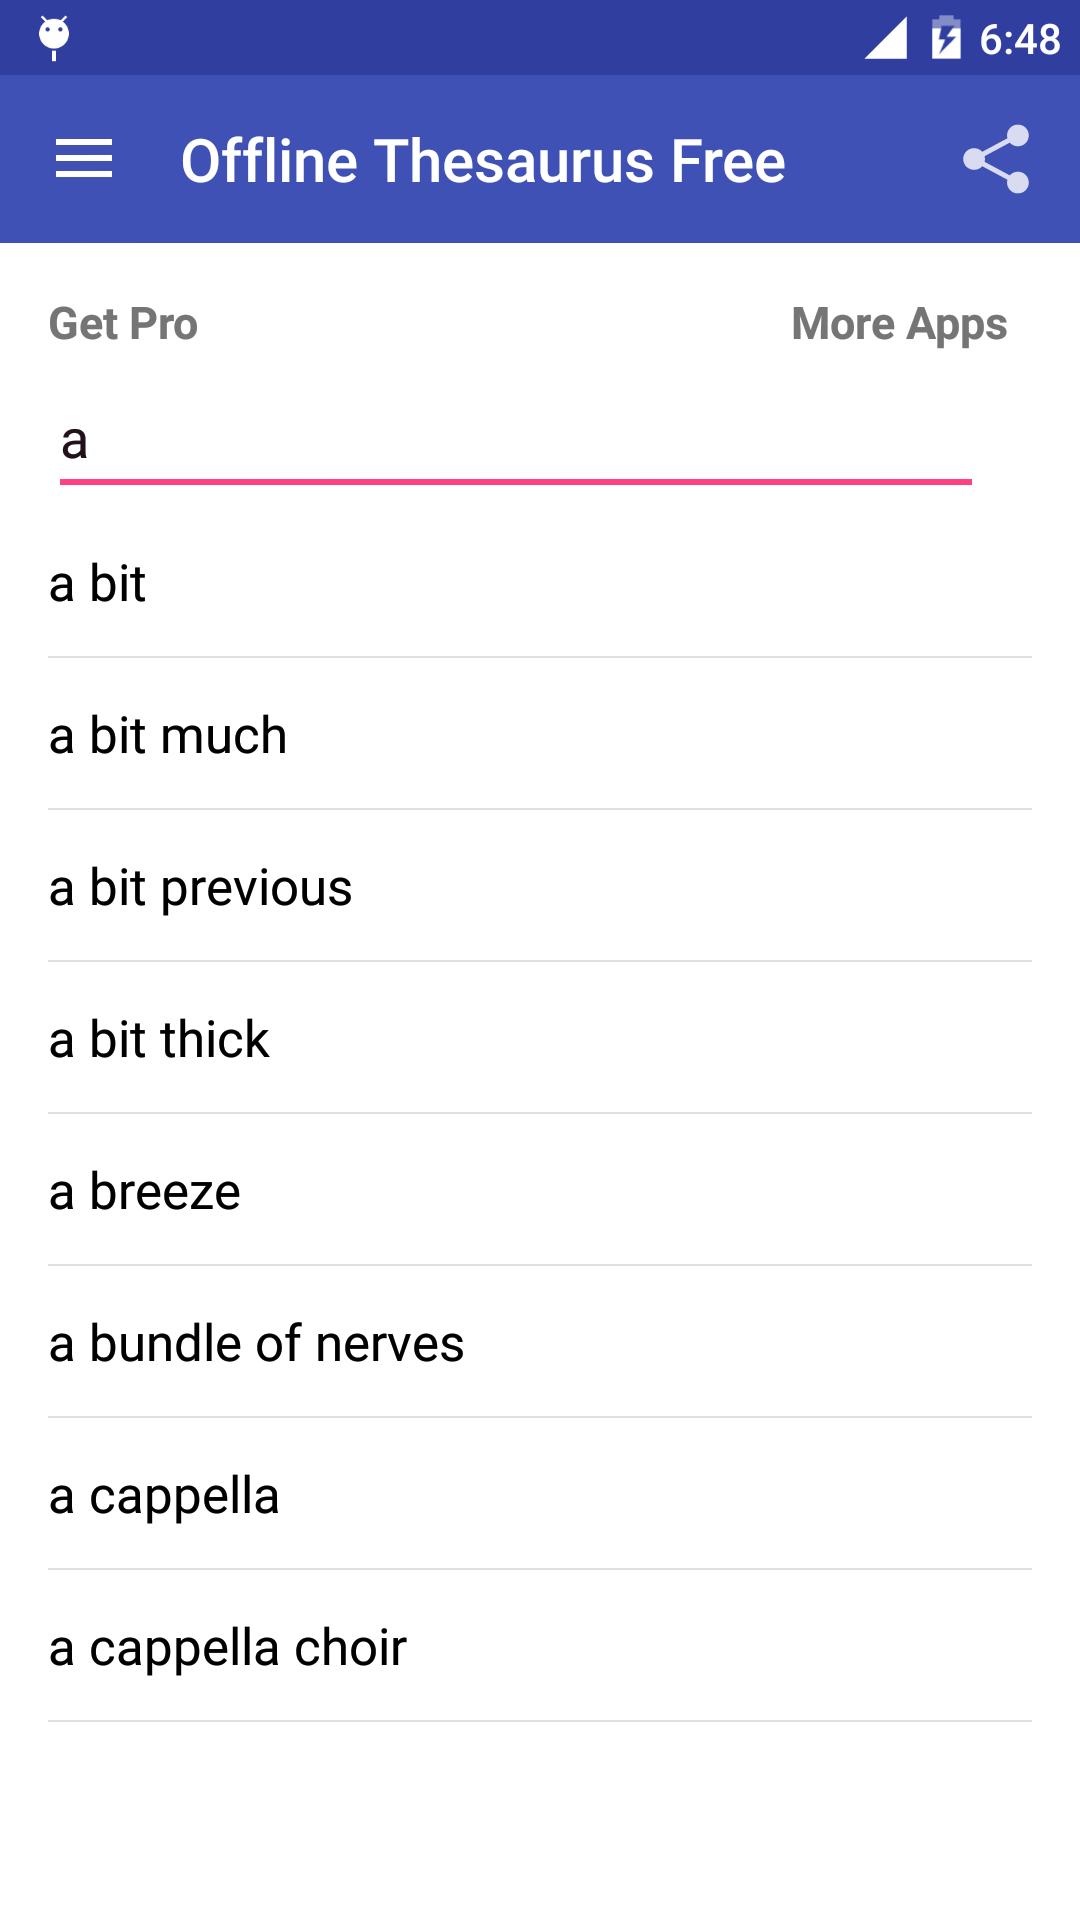The height and width of the screenshot is (1920, 1080).
Task: Pick 'a bundle of nerves' result
Action: pos(540,1342)
